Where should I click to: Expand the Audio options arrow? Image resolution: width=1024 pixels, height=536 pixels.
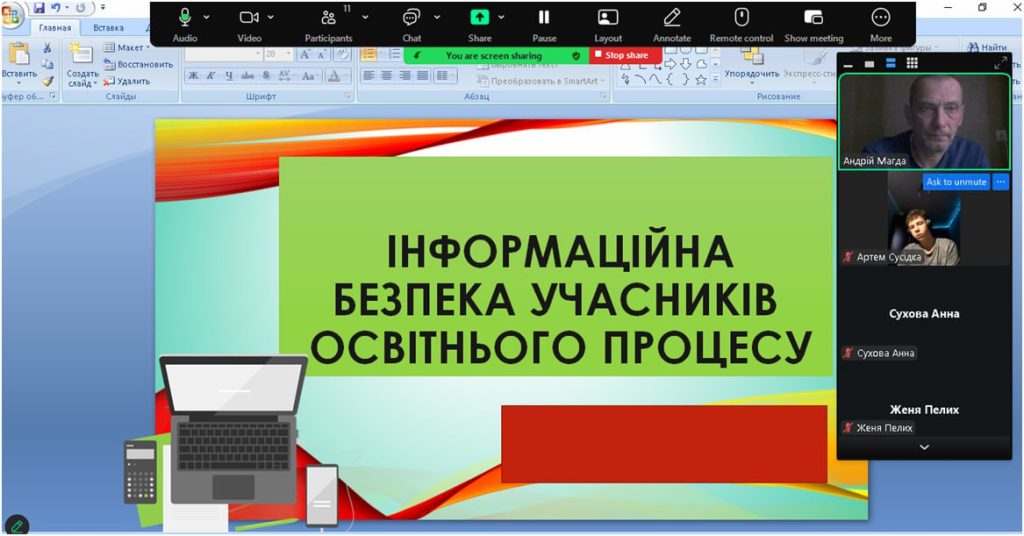point(207,17)
